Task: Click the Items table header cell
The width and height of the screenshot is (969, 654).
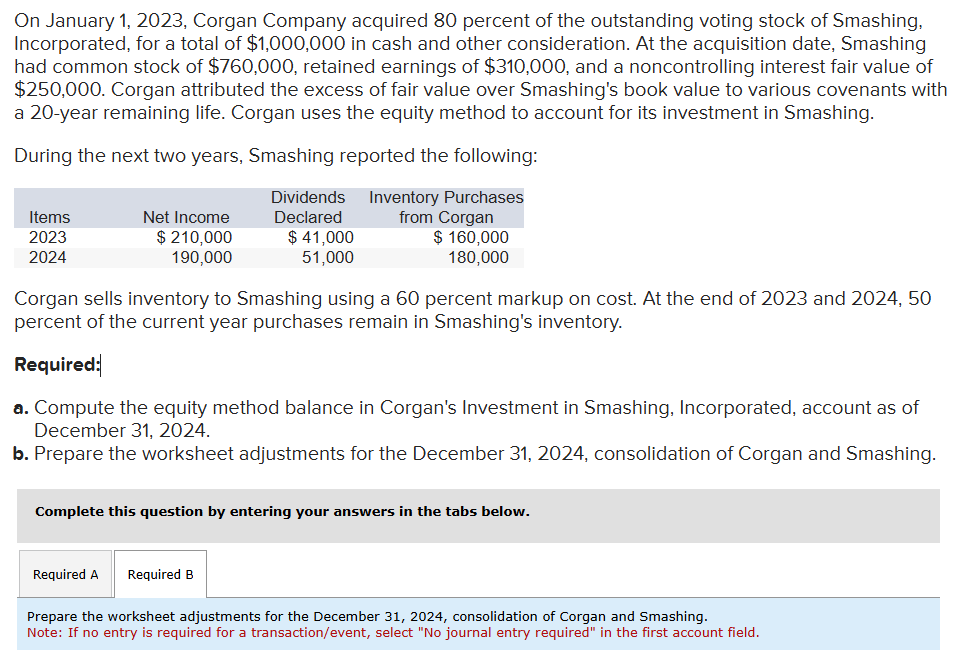Action: pos(49,217)
